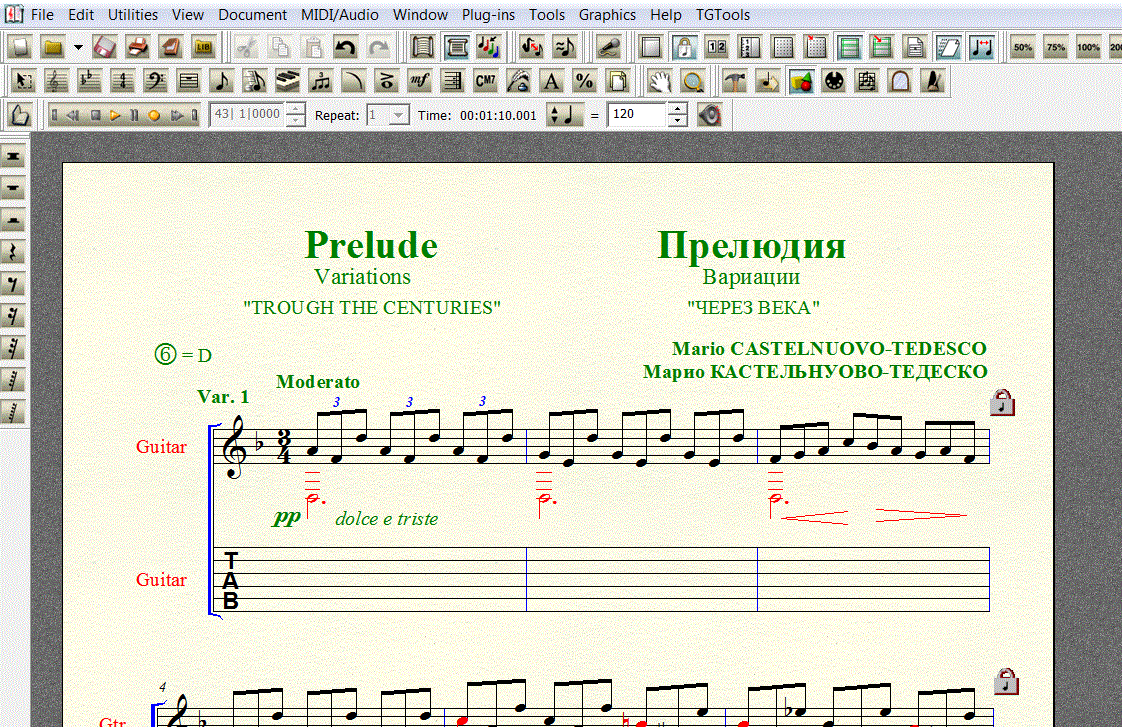The width and height of the screenshot is (1122, 727).
Task: Click the Save floppy disk icon
Action: [x=104, y=47]
